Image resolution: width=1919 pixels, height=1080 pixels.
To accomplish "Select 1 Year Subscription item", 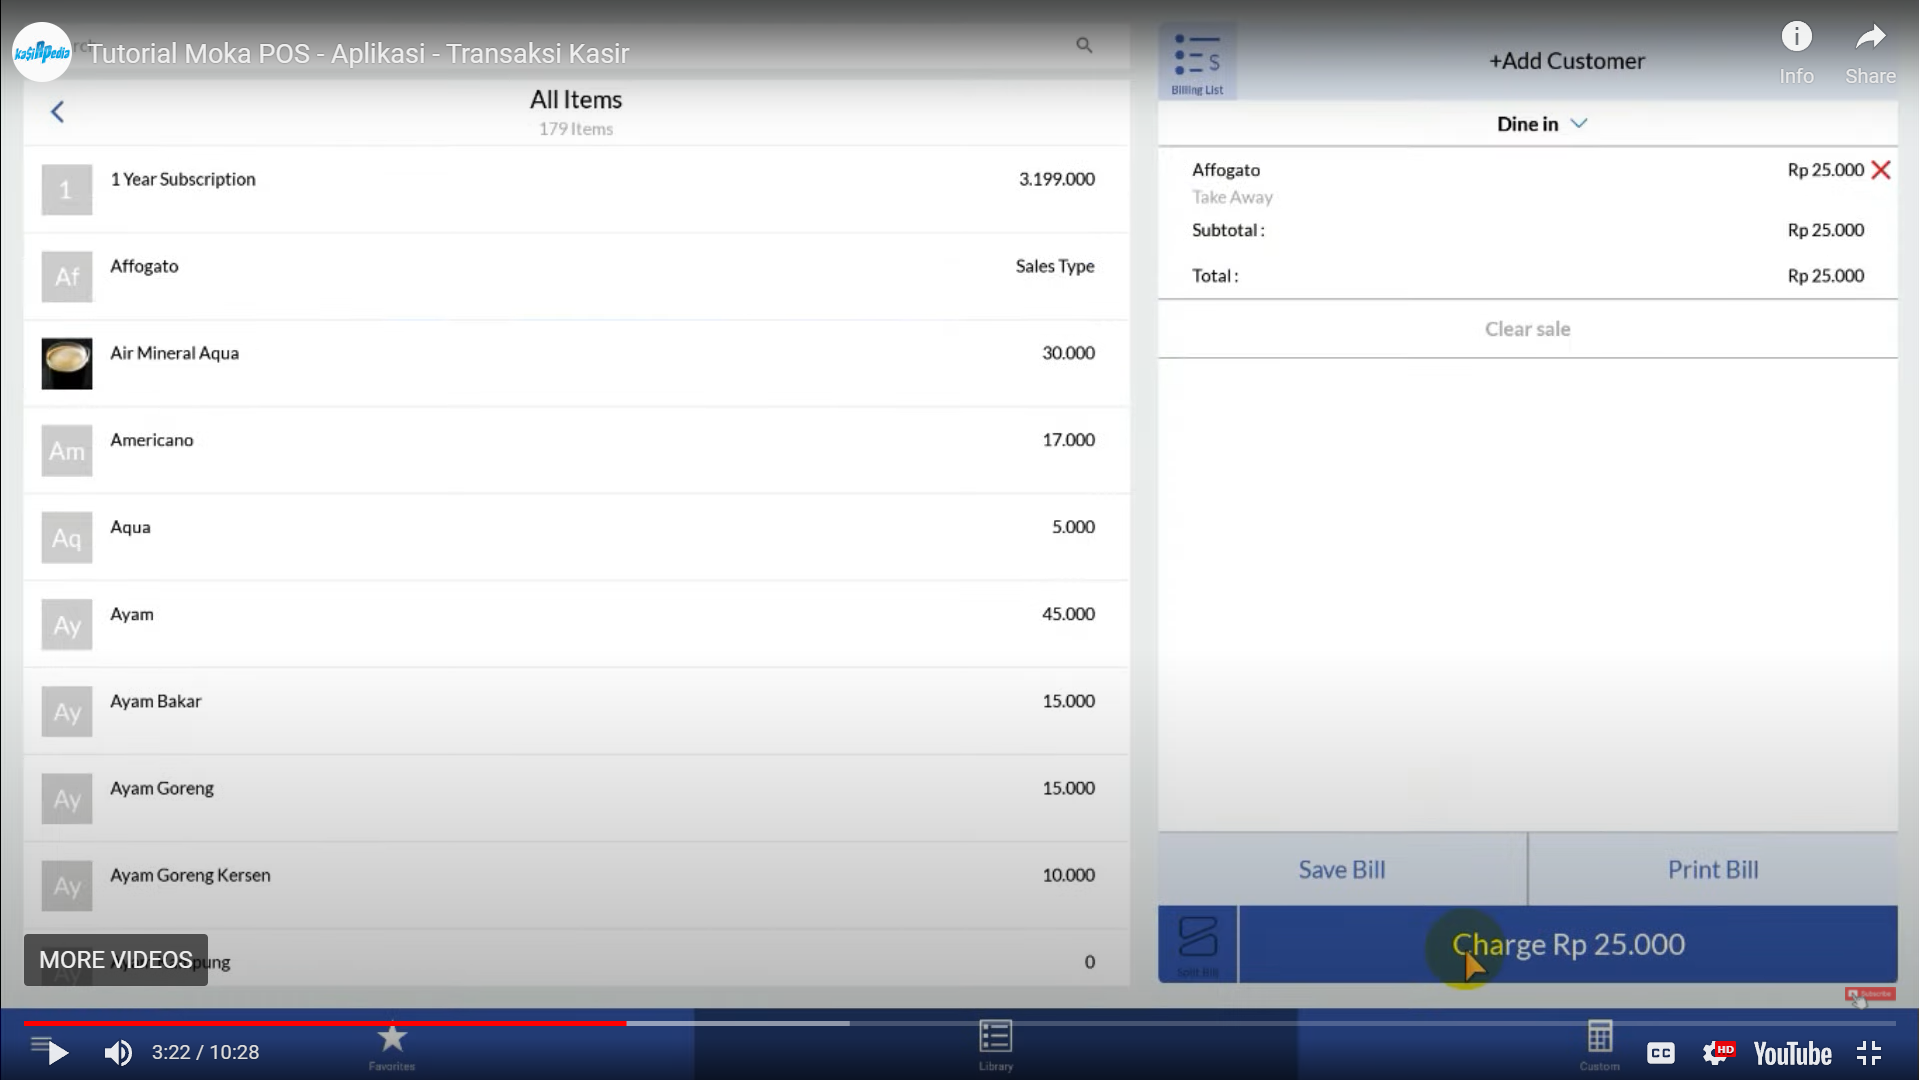I will pos(576,189).
